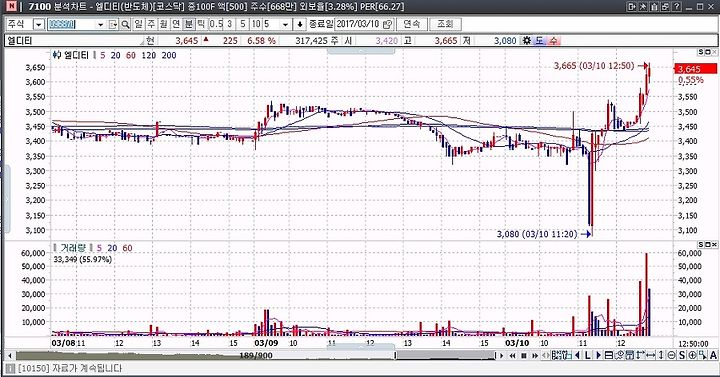Click the window link icon in title bar

pos(665,6)
